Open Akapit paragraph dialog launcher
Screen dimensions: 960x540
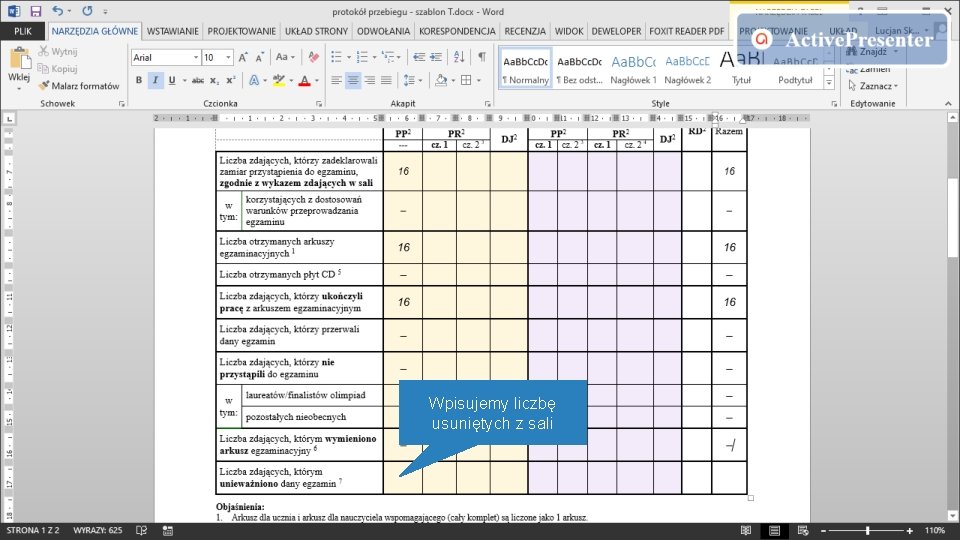click(x=487, y=104)
